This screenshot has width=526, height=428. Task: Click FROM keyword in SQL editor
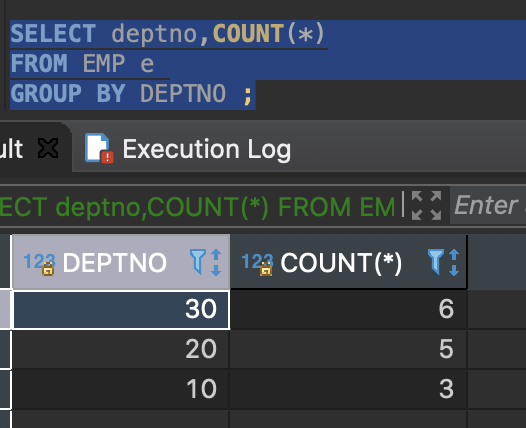click(39, 63)
